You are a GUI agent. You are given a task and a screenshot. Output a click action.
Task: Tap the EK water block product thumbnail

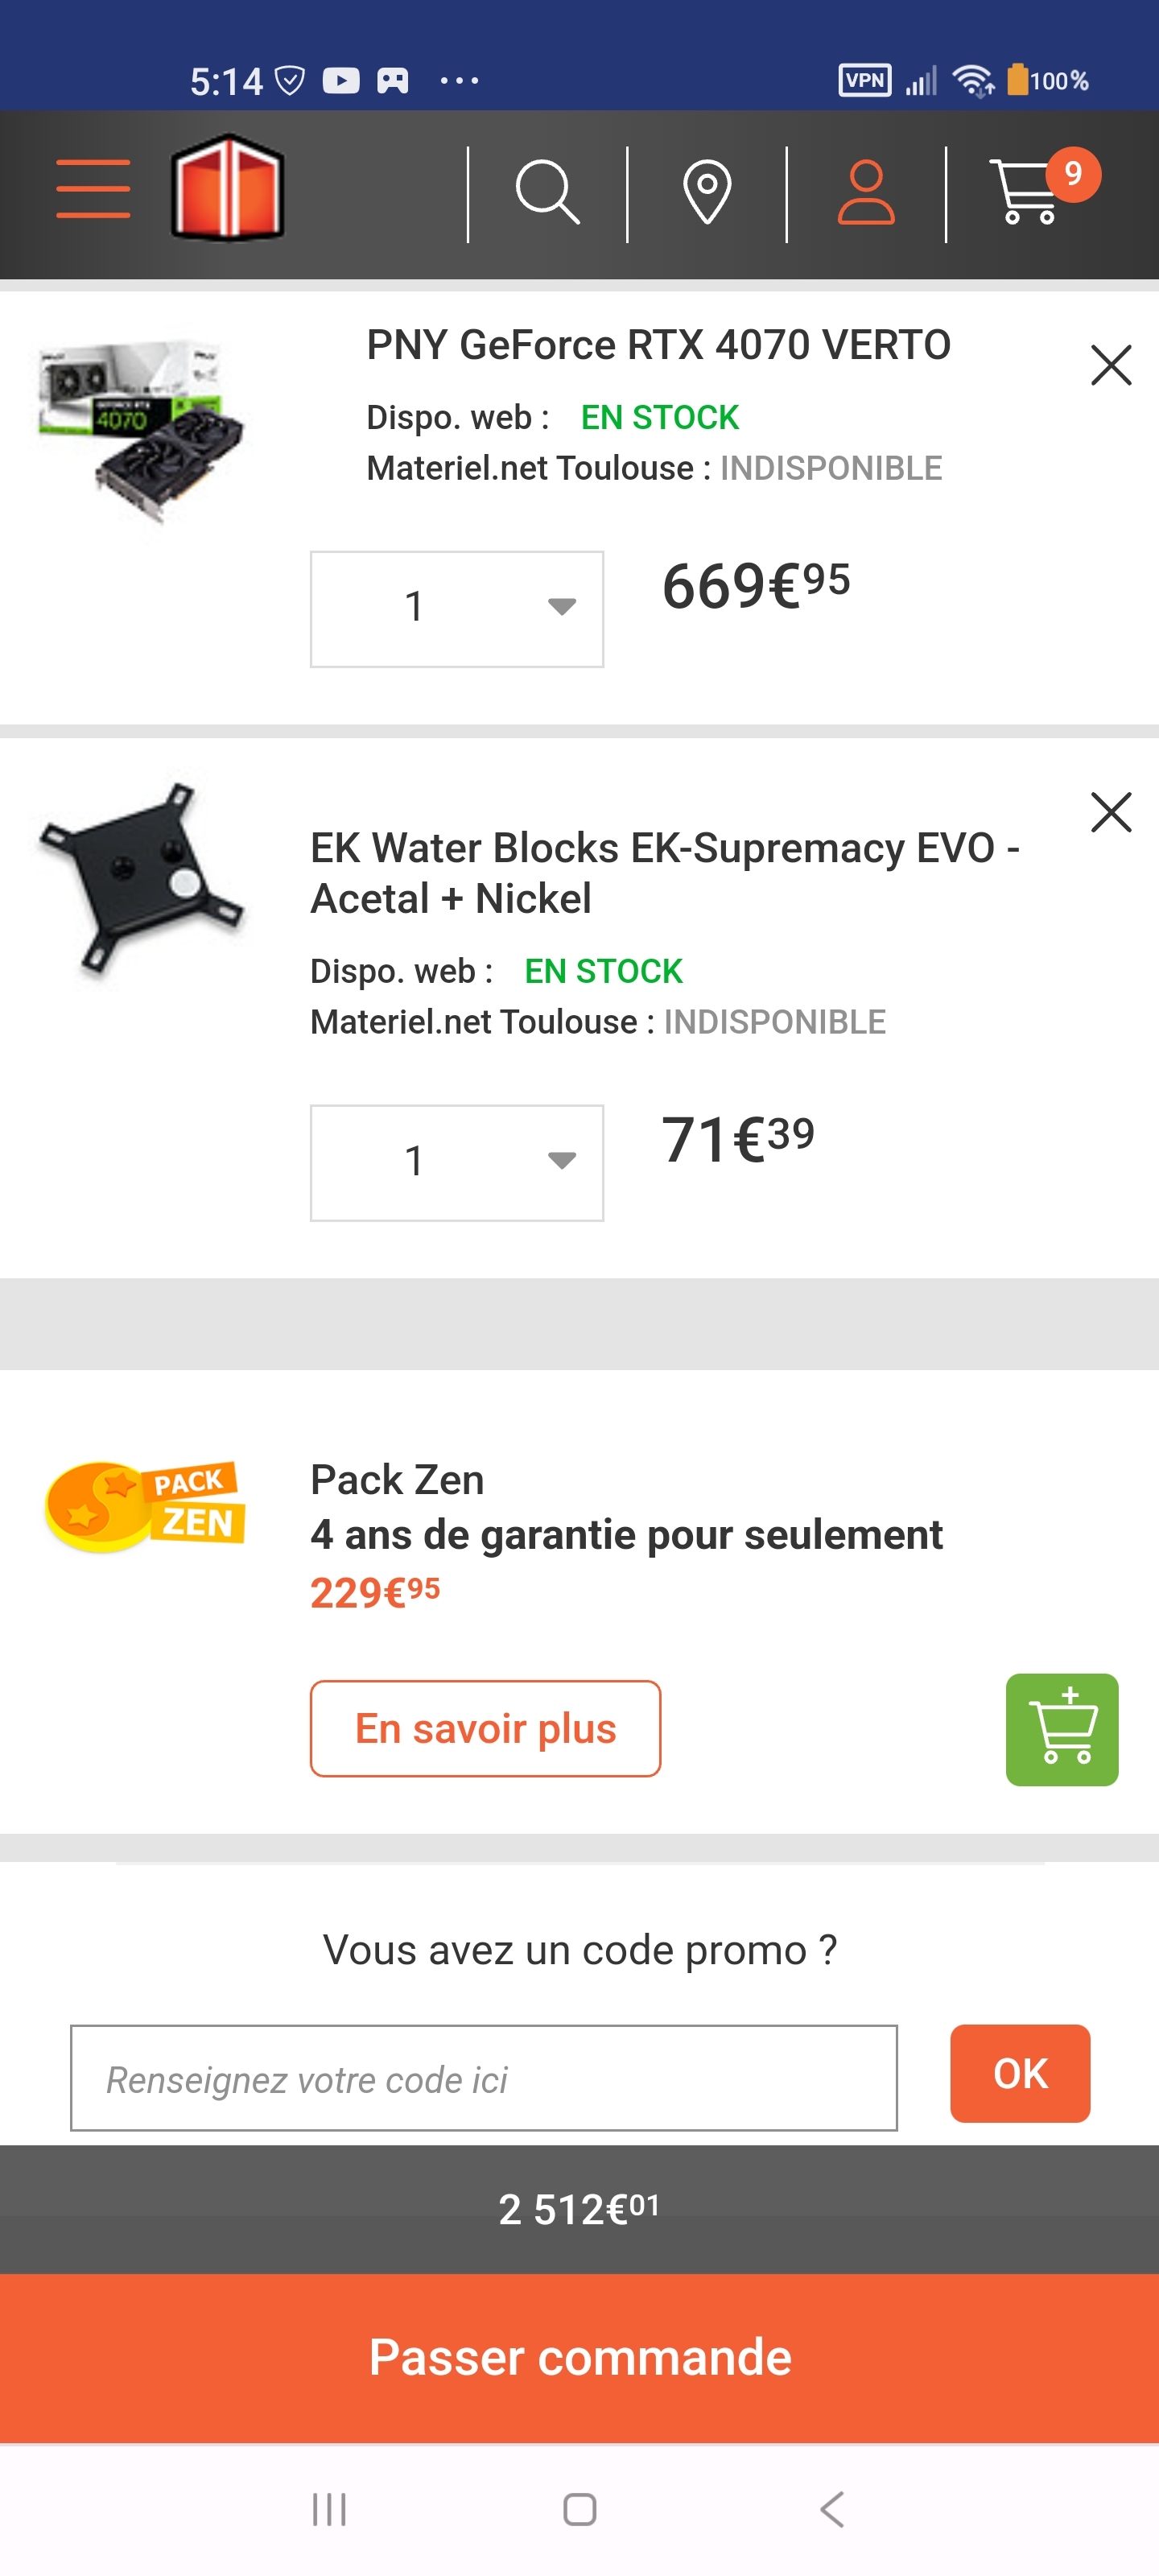(140, 878)
